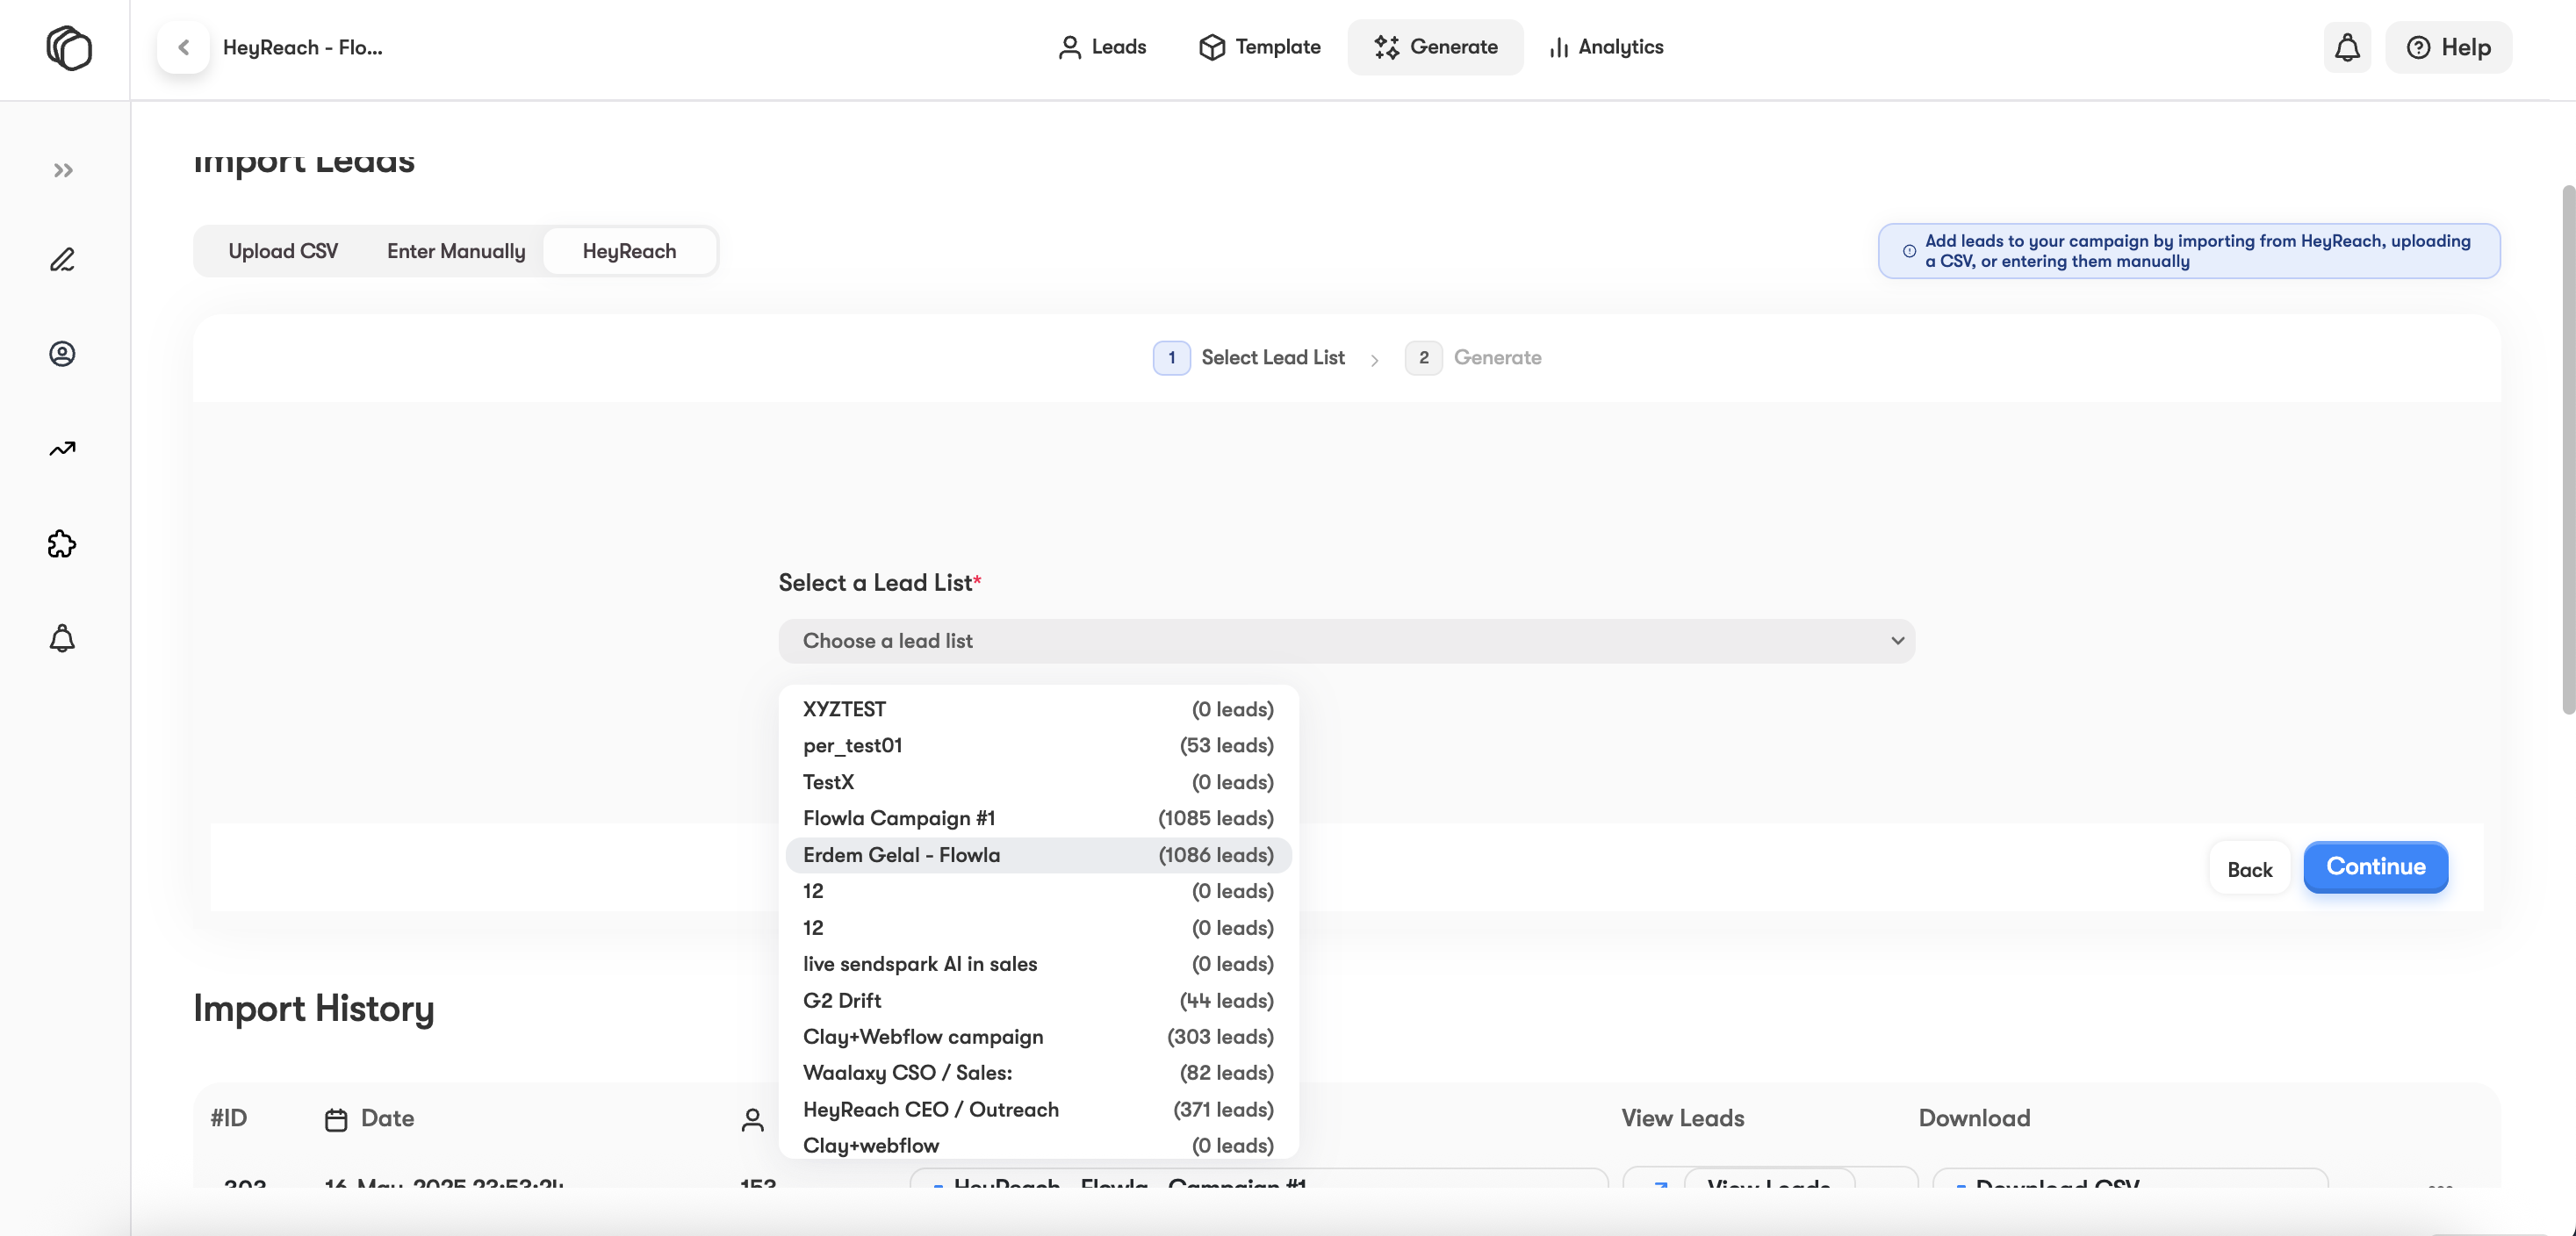
Task: Open the trending analytics sidebar icon
Action: [x=62, y=449]
